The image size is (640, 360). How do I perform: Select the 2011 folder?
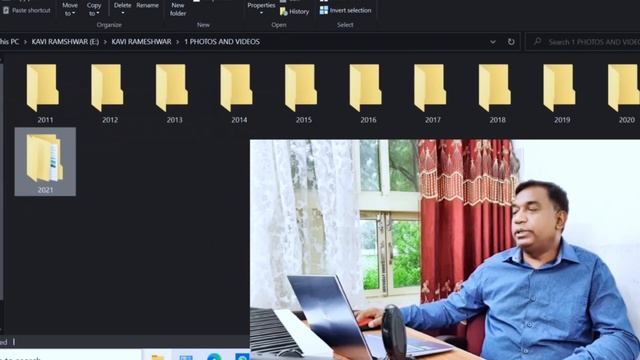coord(44,93)
